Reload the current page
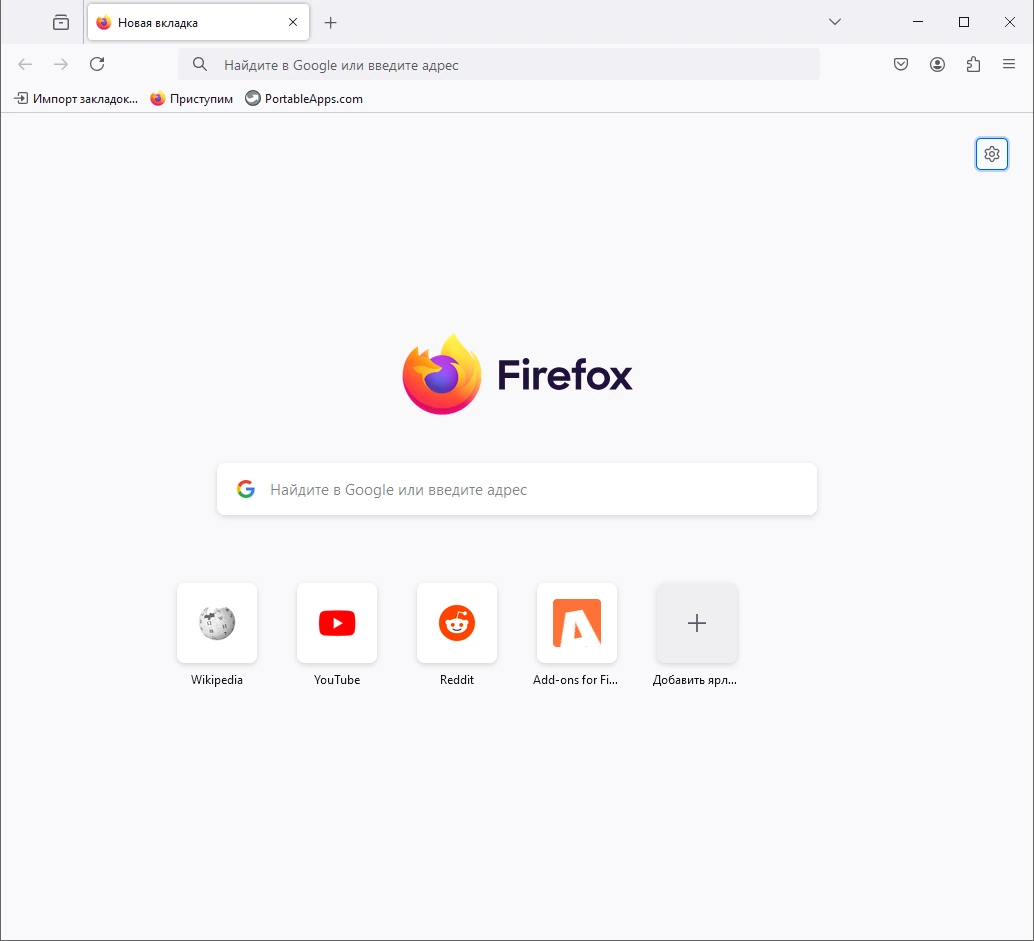 point(97,64)
